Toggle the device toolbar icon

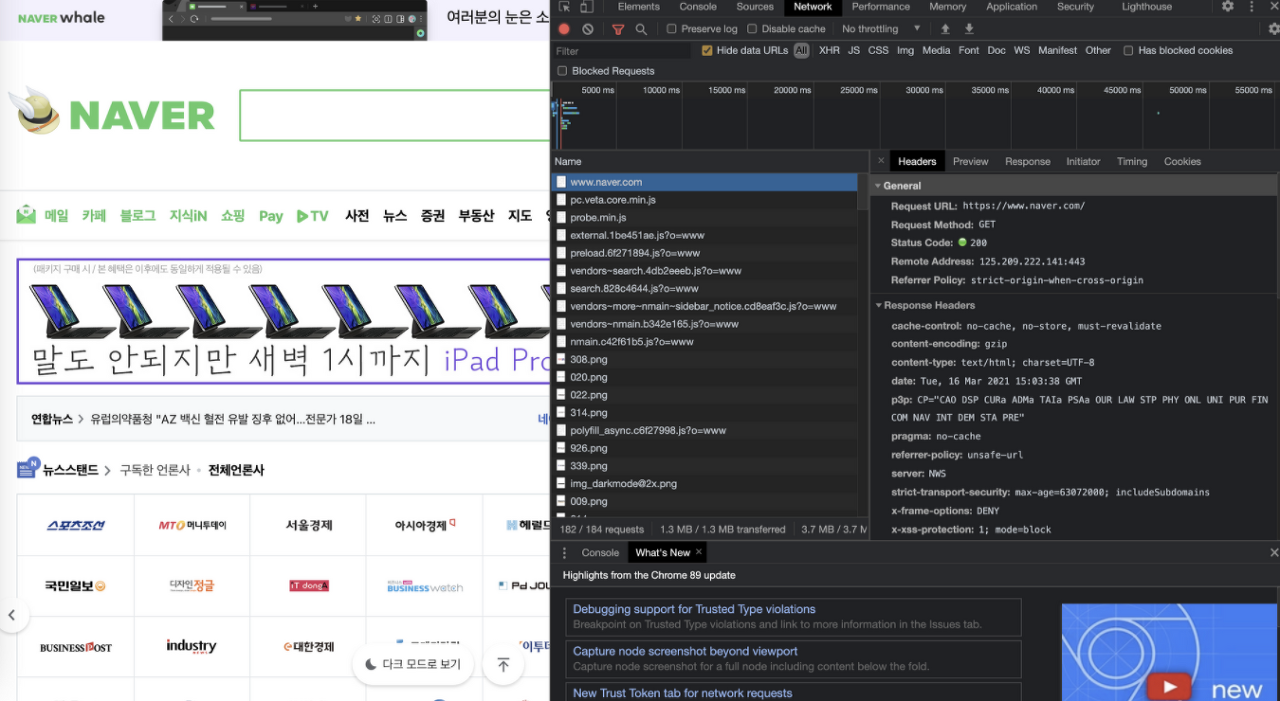pos(587,7)
